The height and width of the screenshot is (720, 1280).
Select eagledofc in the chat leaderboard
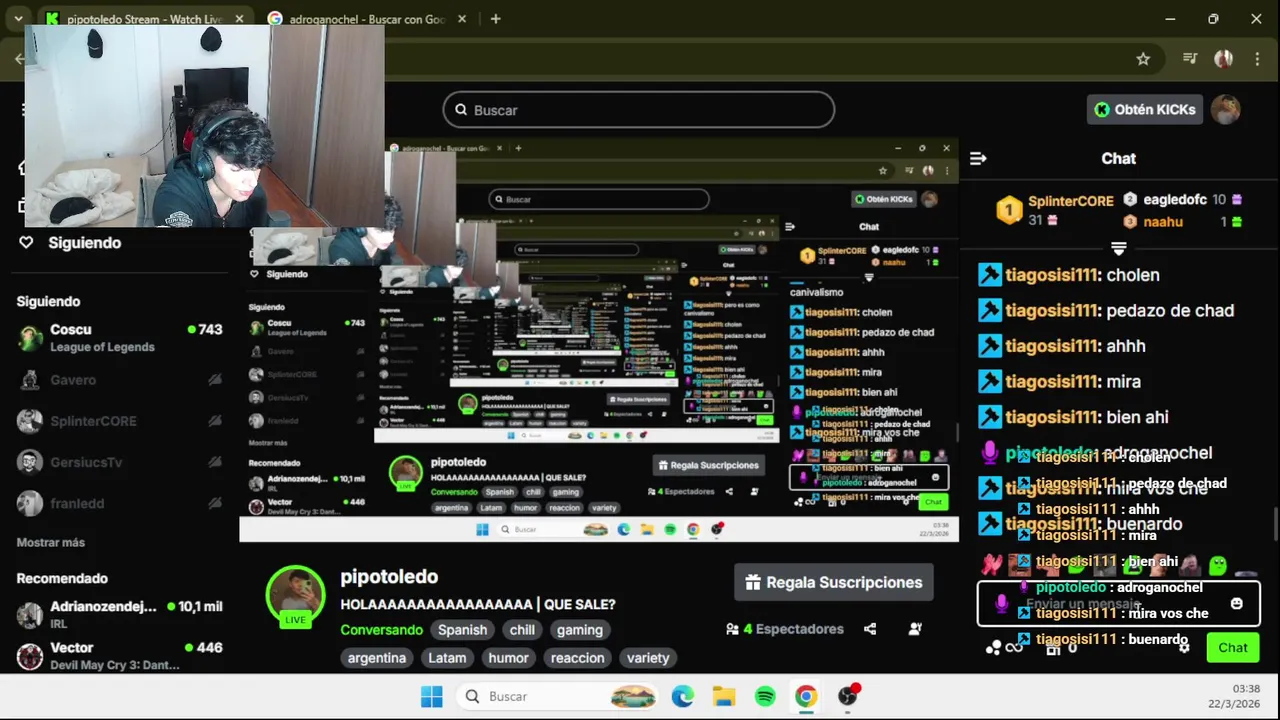pyautogui.click(x=1174, y=200)
